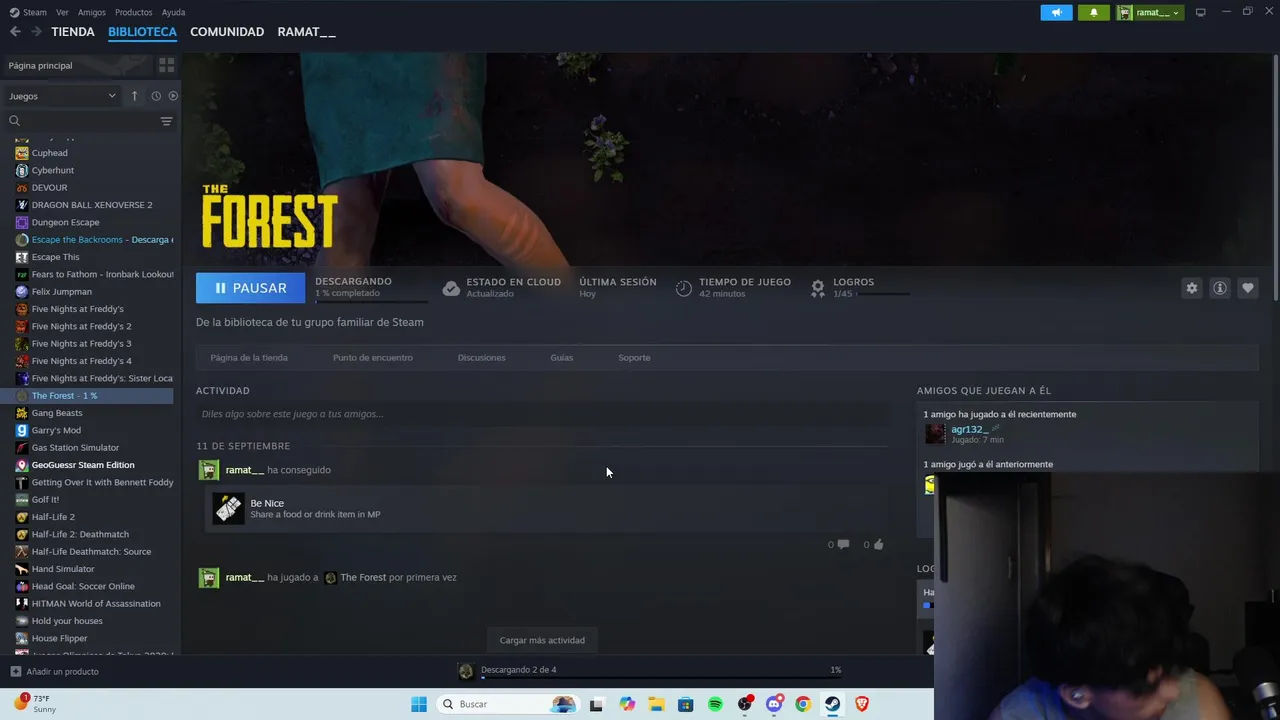The width and height of the screenshot is (1280, 720).
Task: Open Spotify from the taskbar
Action: [715, 704]
